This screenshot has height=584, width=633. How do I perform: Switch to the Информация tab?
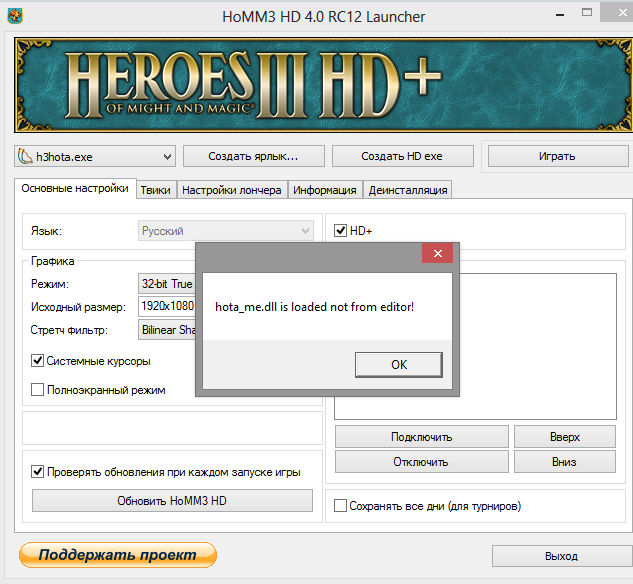325,190
